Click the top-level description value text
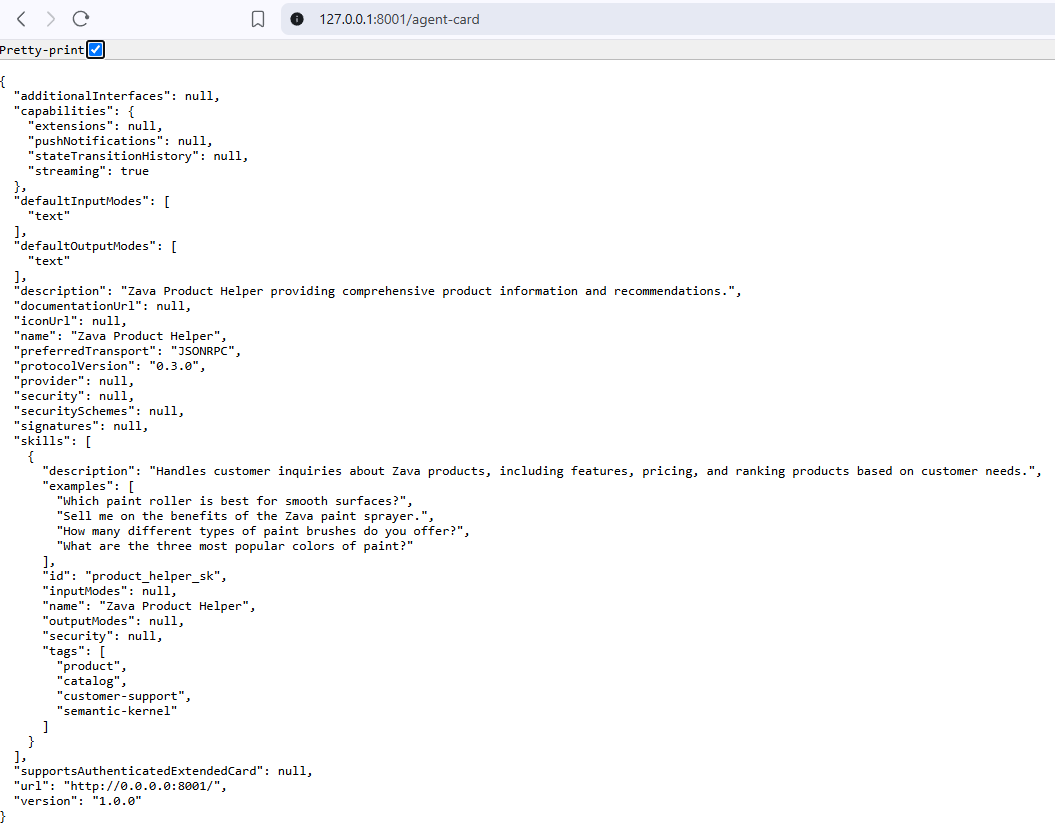 coord(427,291)
